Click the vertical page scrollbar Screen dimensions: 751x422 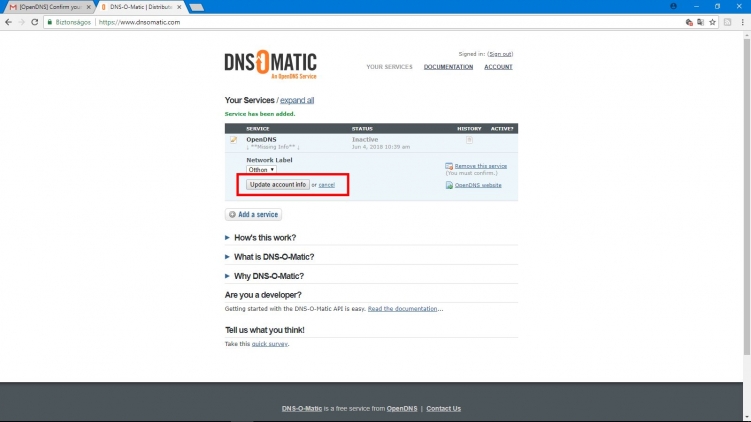[x=747, y=196]
